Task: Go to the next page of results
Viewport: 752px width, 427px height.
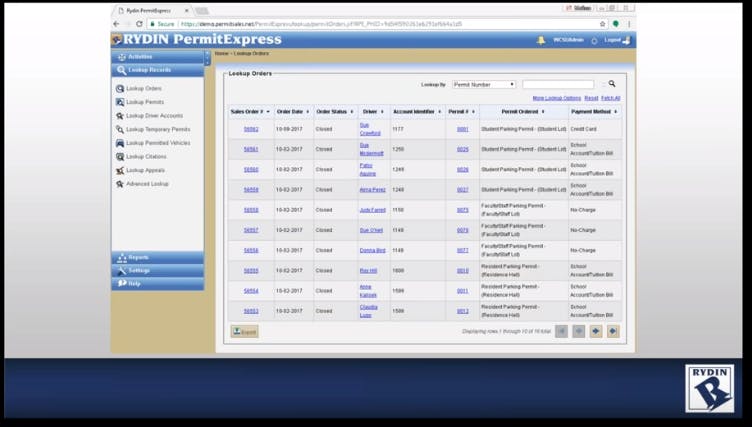Action: coord(596,331)
